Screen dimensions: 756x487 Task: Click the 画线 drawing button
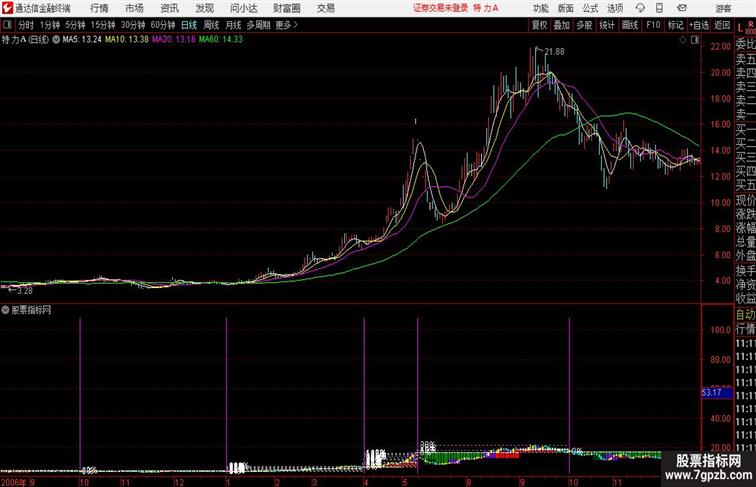coord(630,25)
